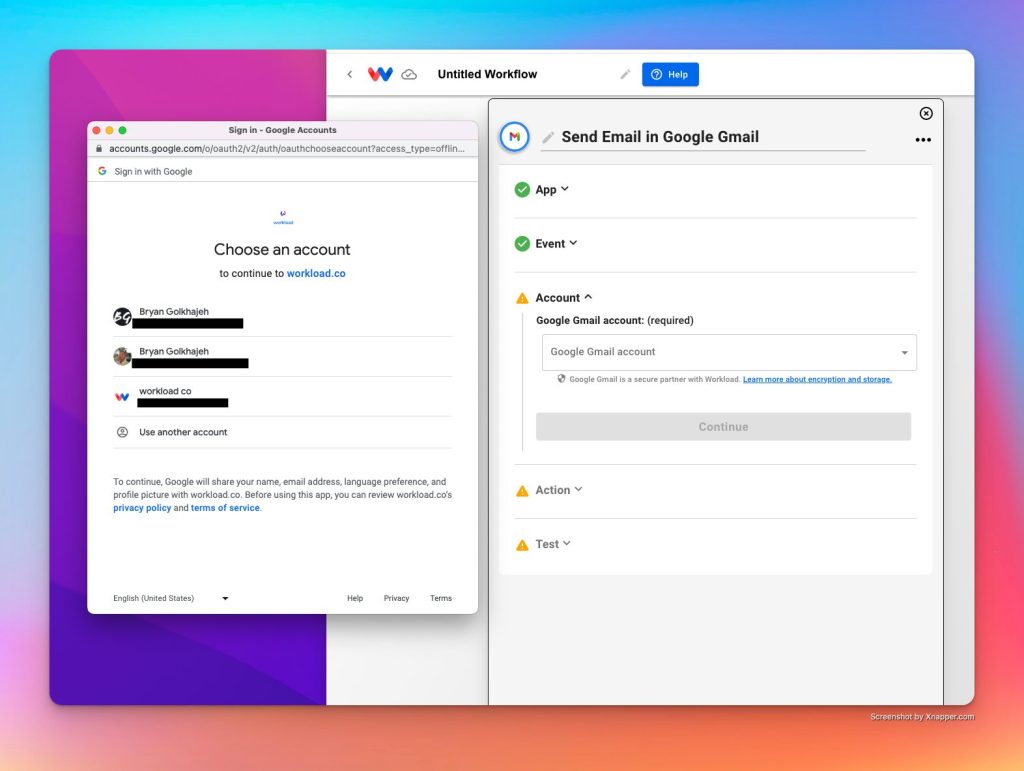The image size is (1024, 771).
Task: Click the green check beside App
Action: [522, 190]
